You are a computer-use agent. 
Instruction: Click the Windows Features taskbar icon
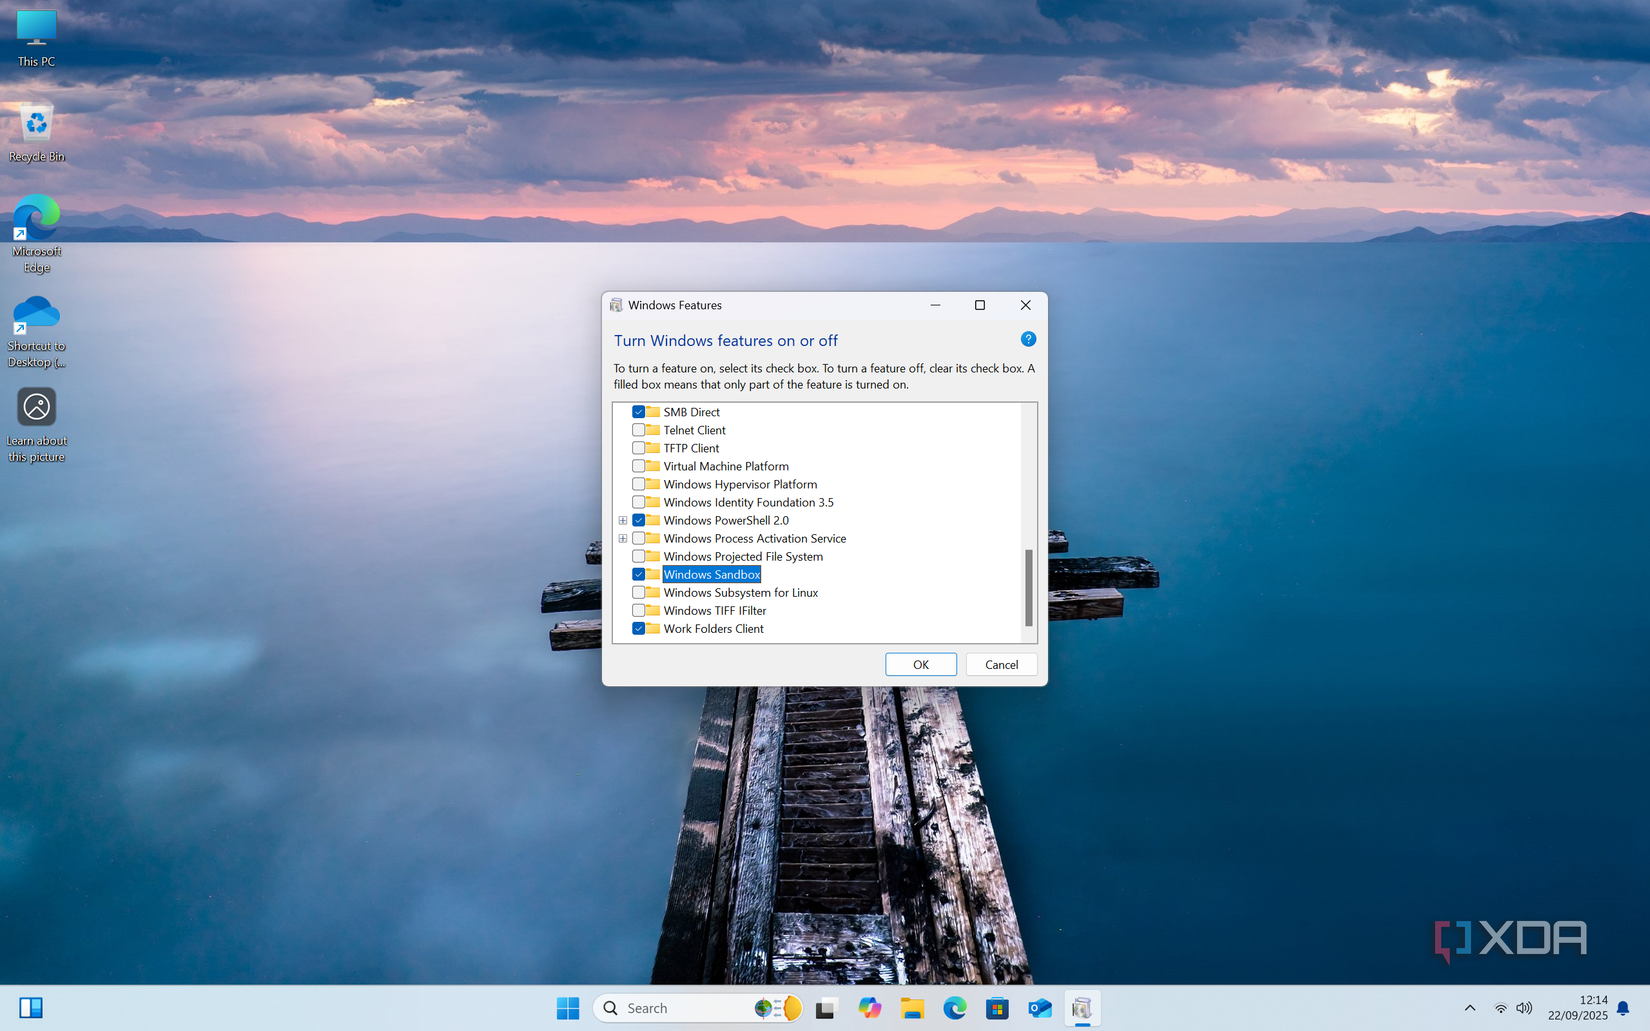point(1082,1008)
